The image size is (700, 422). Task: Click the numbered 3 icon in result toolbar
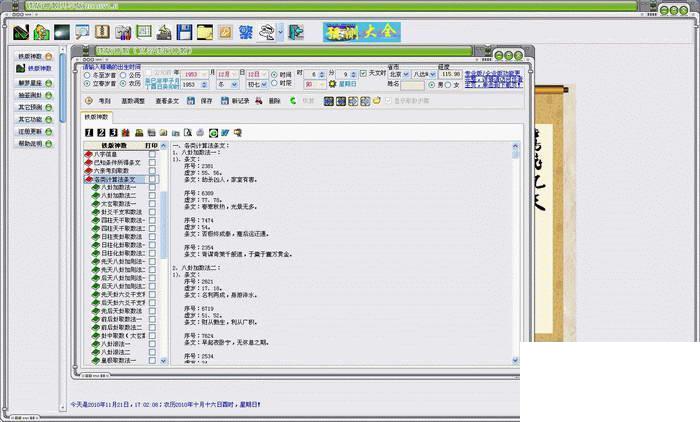click(x=113, y=133)
